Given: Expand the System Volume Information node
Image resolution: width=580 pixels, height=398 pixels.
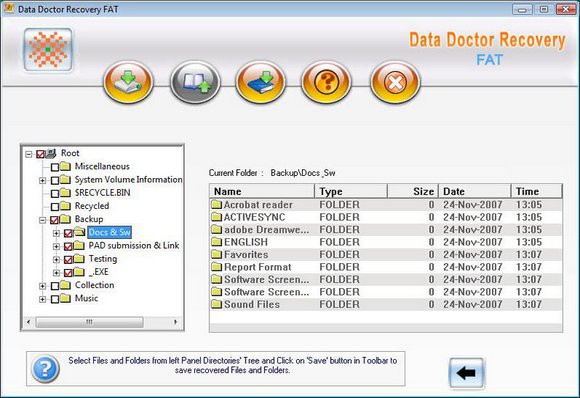Looking at the screenshot, I should [x=43, y=181].
